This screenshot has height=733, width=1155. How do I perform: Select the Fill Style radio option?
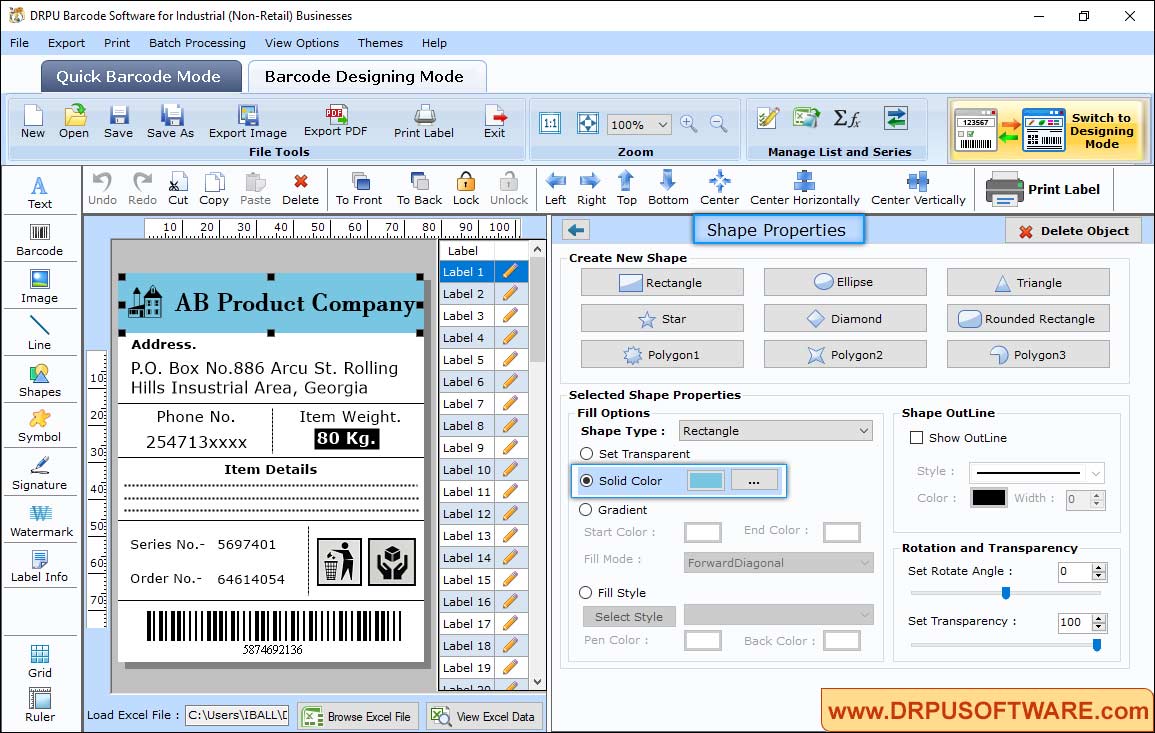point(586,592)
